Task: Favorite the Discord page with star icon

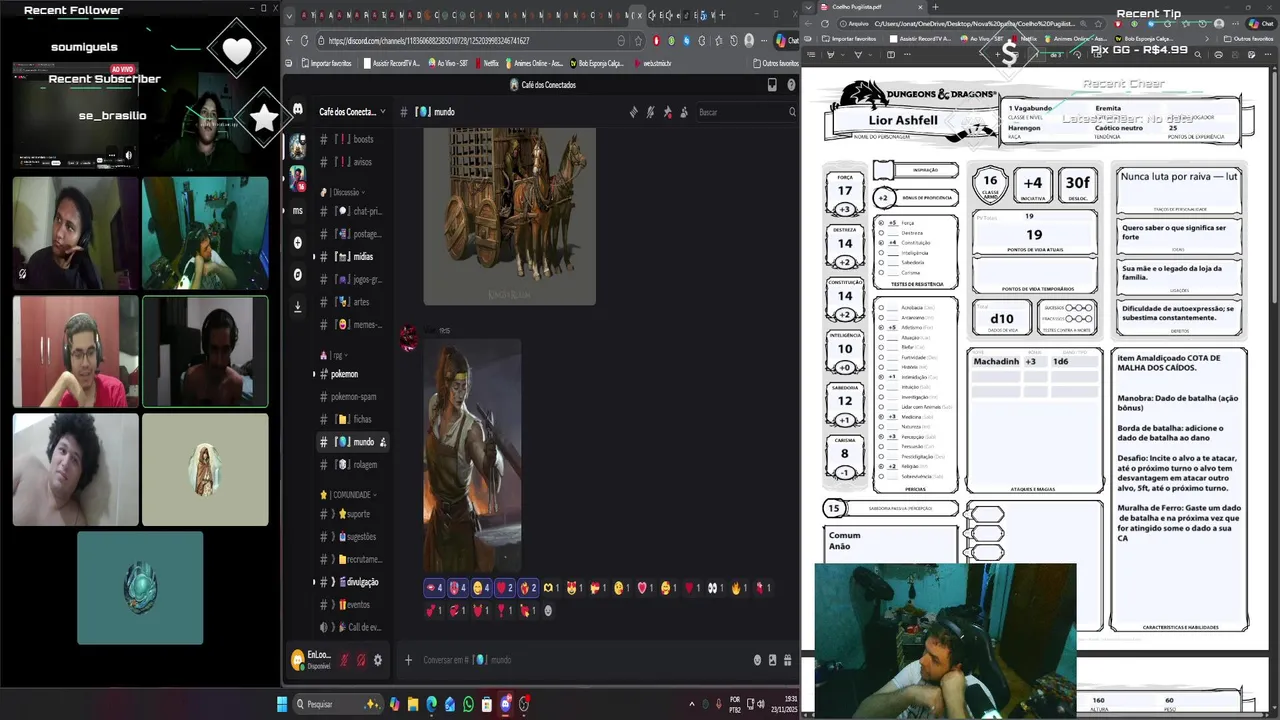Action: pos(639,41)
